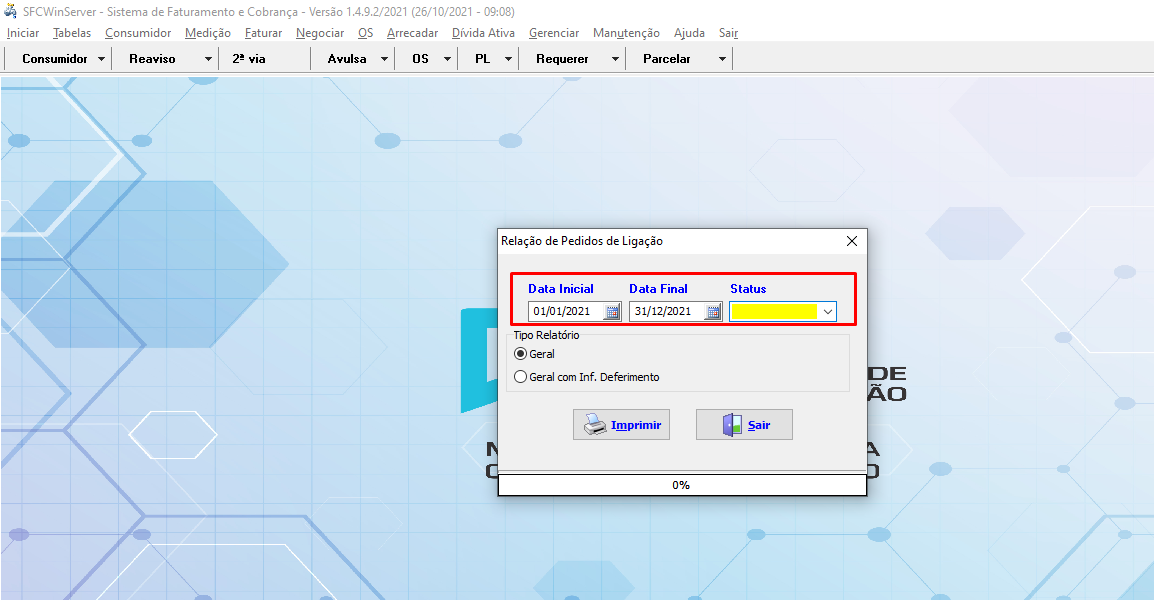Click the 2ª via toolbar button
Image resolution: width=1154 pixels, height=600 pixels.
pos(249,59)
